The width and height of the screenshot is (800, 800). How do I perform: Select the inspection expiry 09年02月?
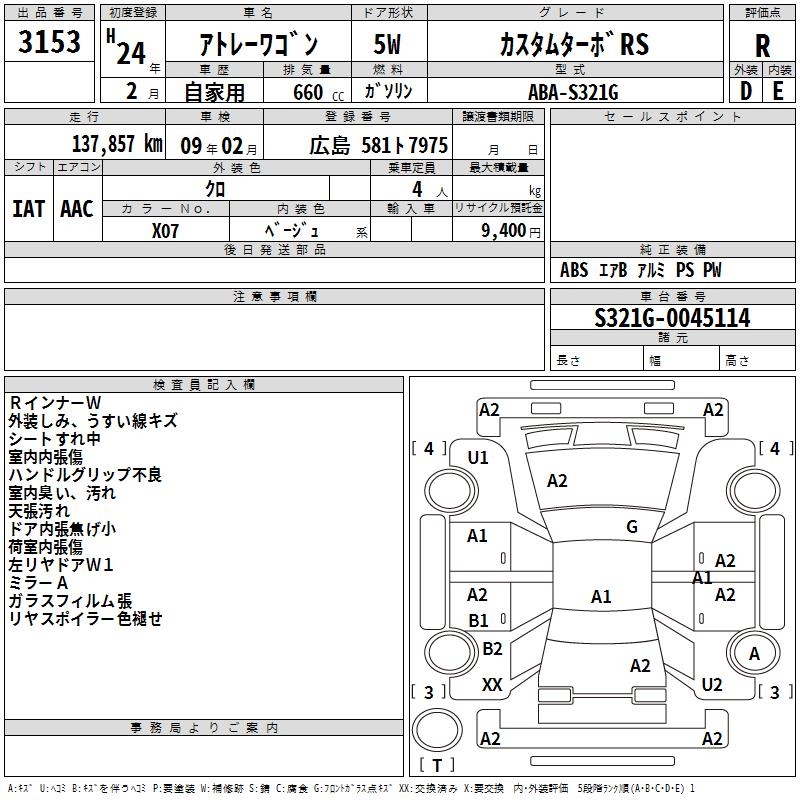click(219, 146)
